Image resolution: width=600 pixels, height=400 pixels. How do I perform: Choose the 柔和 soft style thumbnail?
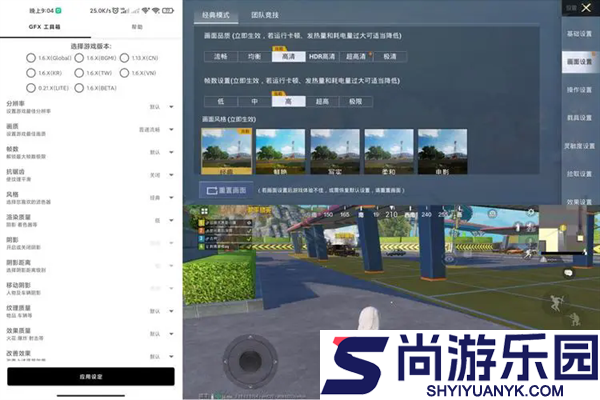(389, 152)
